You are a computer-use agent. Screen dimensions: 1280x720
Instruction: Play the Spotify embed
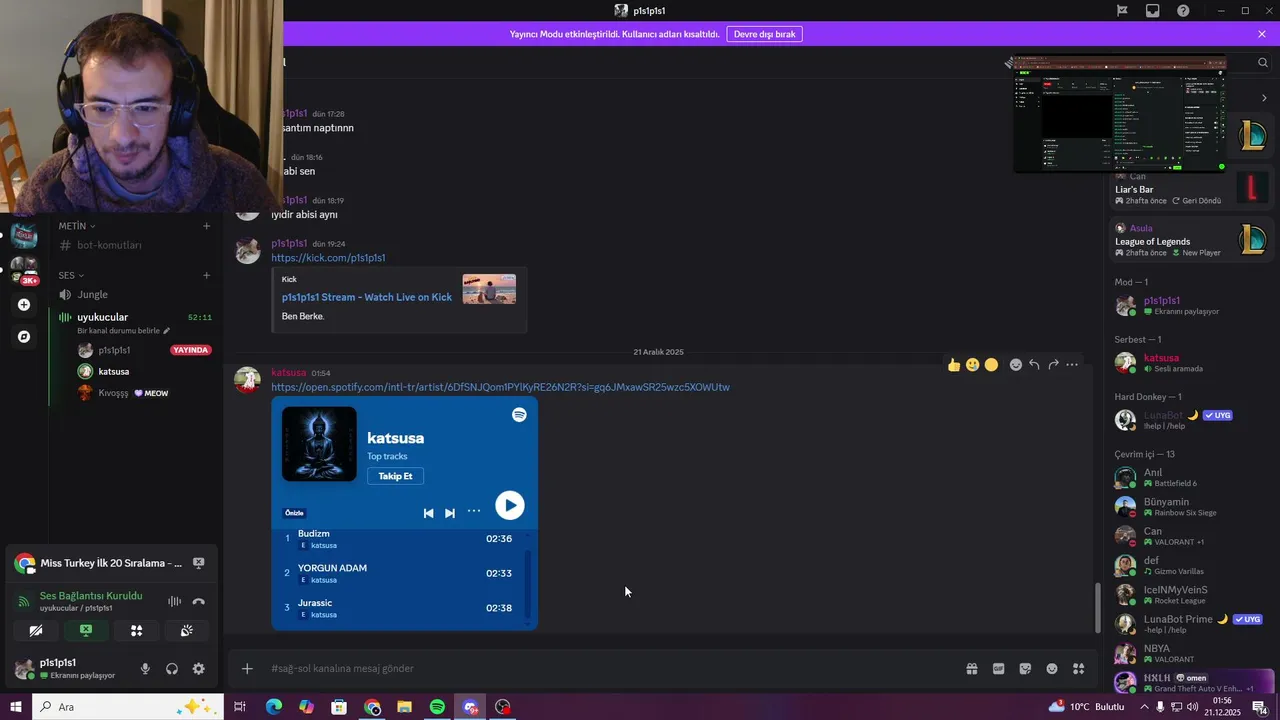509,506
